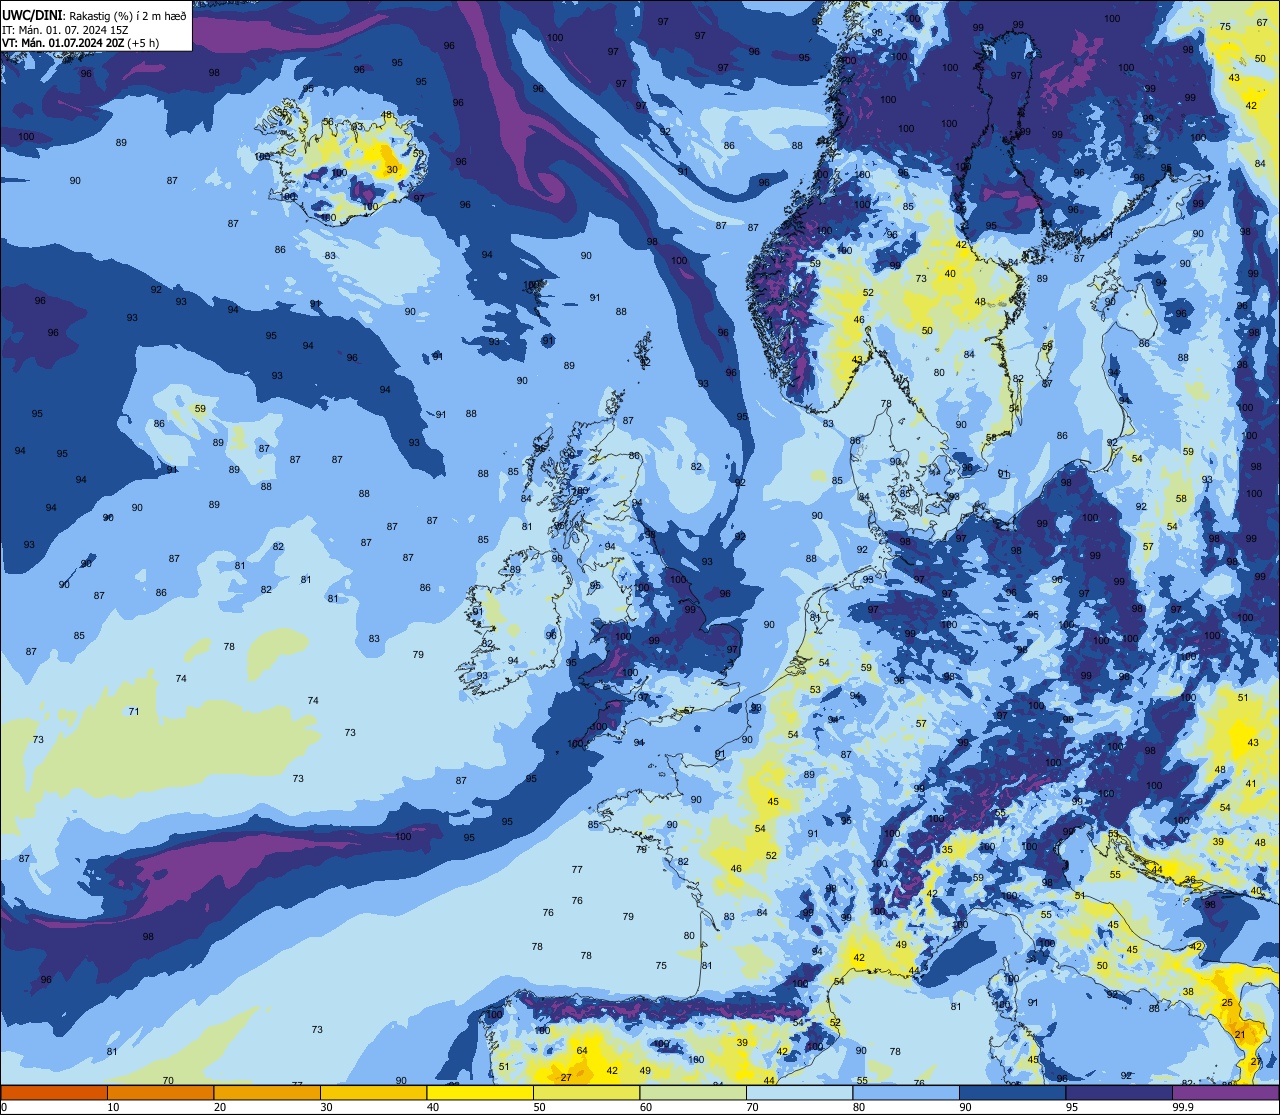The height and width of the screenshot is (1115, 1280).
Task: Click the 95–99.9 navy legend swatch
Action: click(1119, 1092)
